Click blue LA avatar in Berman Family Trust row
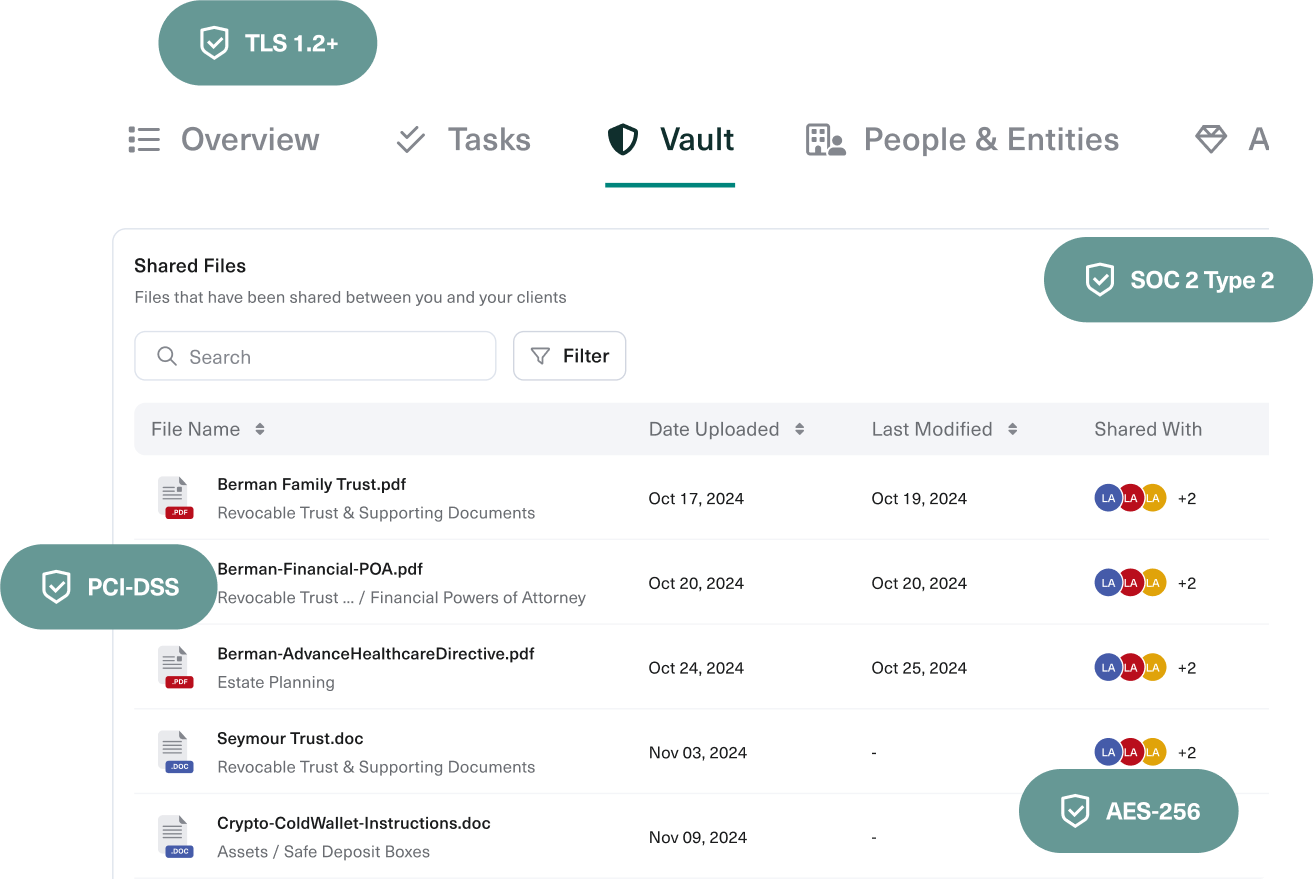 pos(1108,498)
